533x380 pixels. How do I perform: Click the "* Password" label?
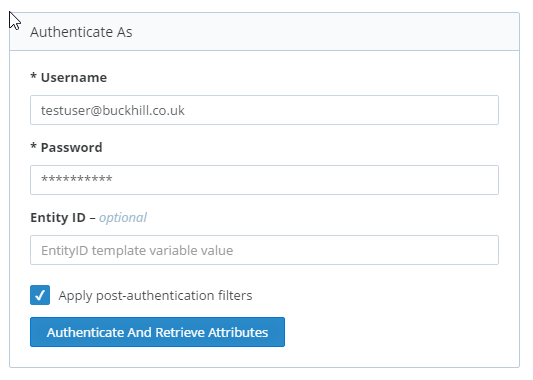tap(66, 148)
